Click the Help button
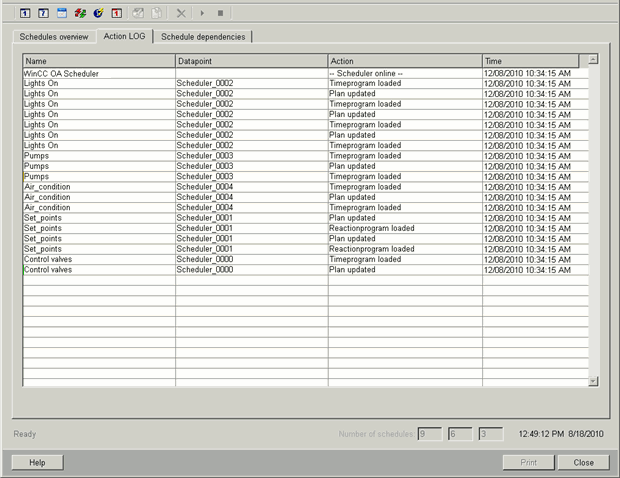The width and height of the screenshot is (620, 478). [37, 463]
